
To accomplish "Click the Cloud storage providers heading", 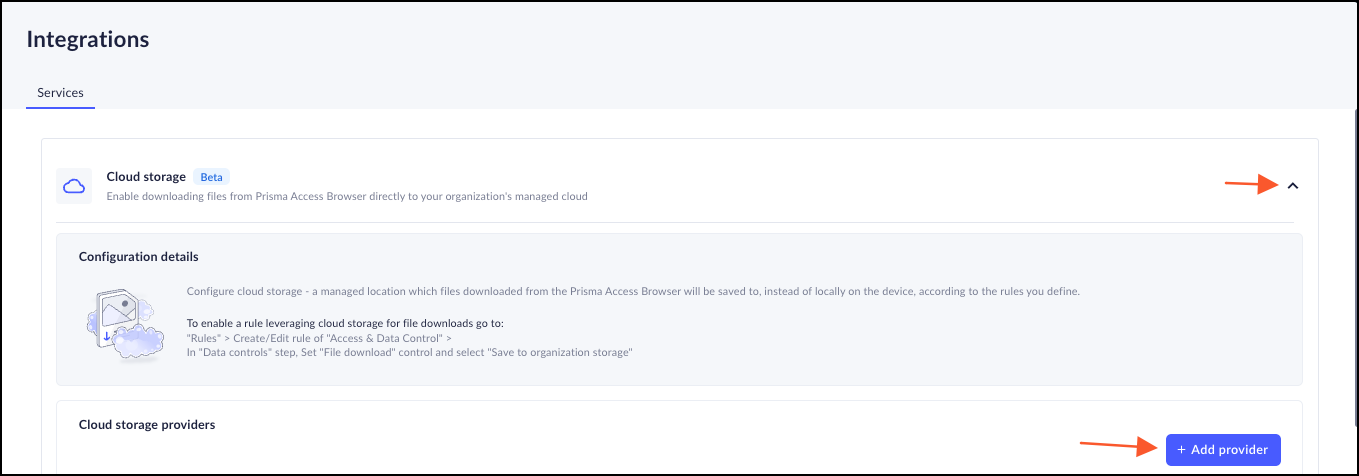I will tap(147, 425).
